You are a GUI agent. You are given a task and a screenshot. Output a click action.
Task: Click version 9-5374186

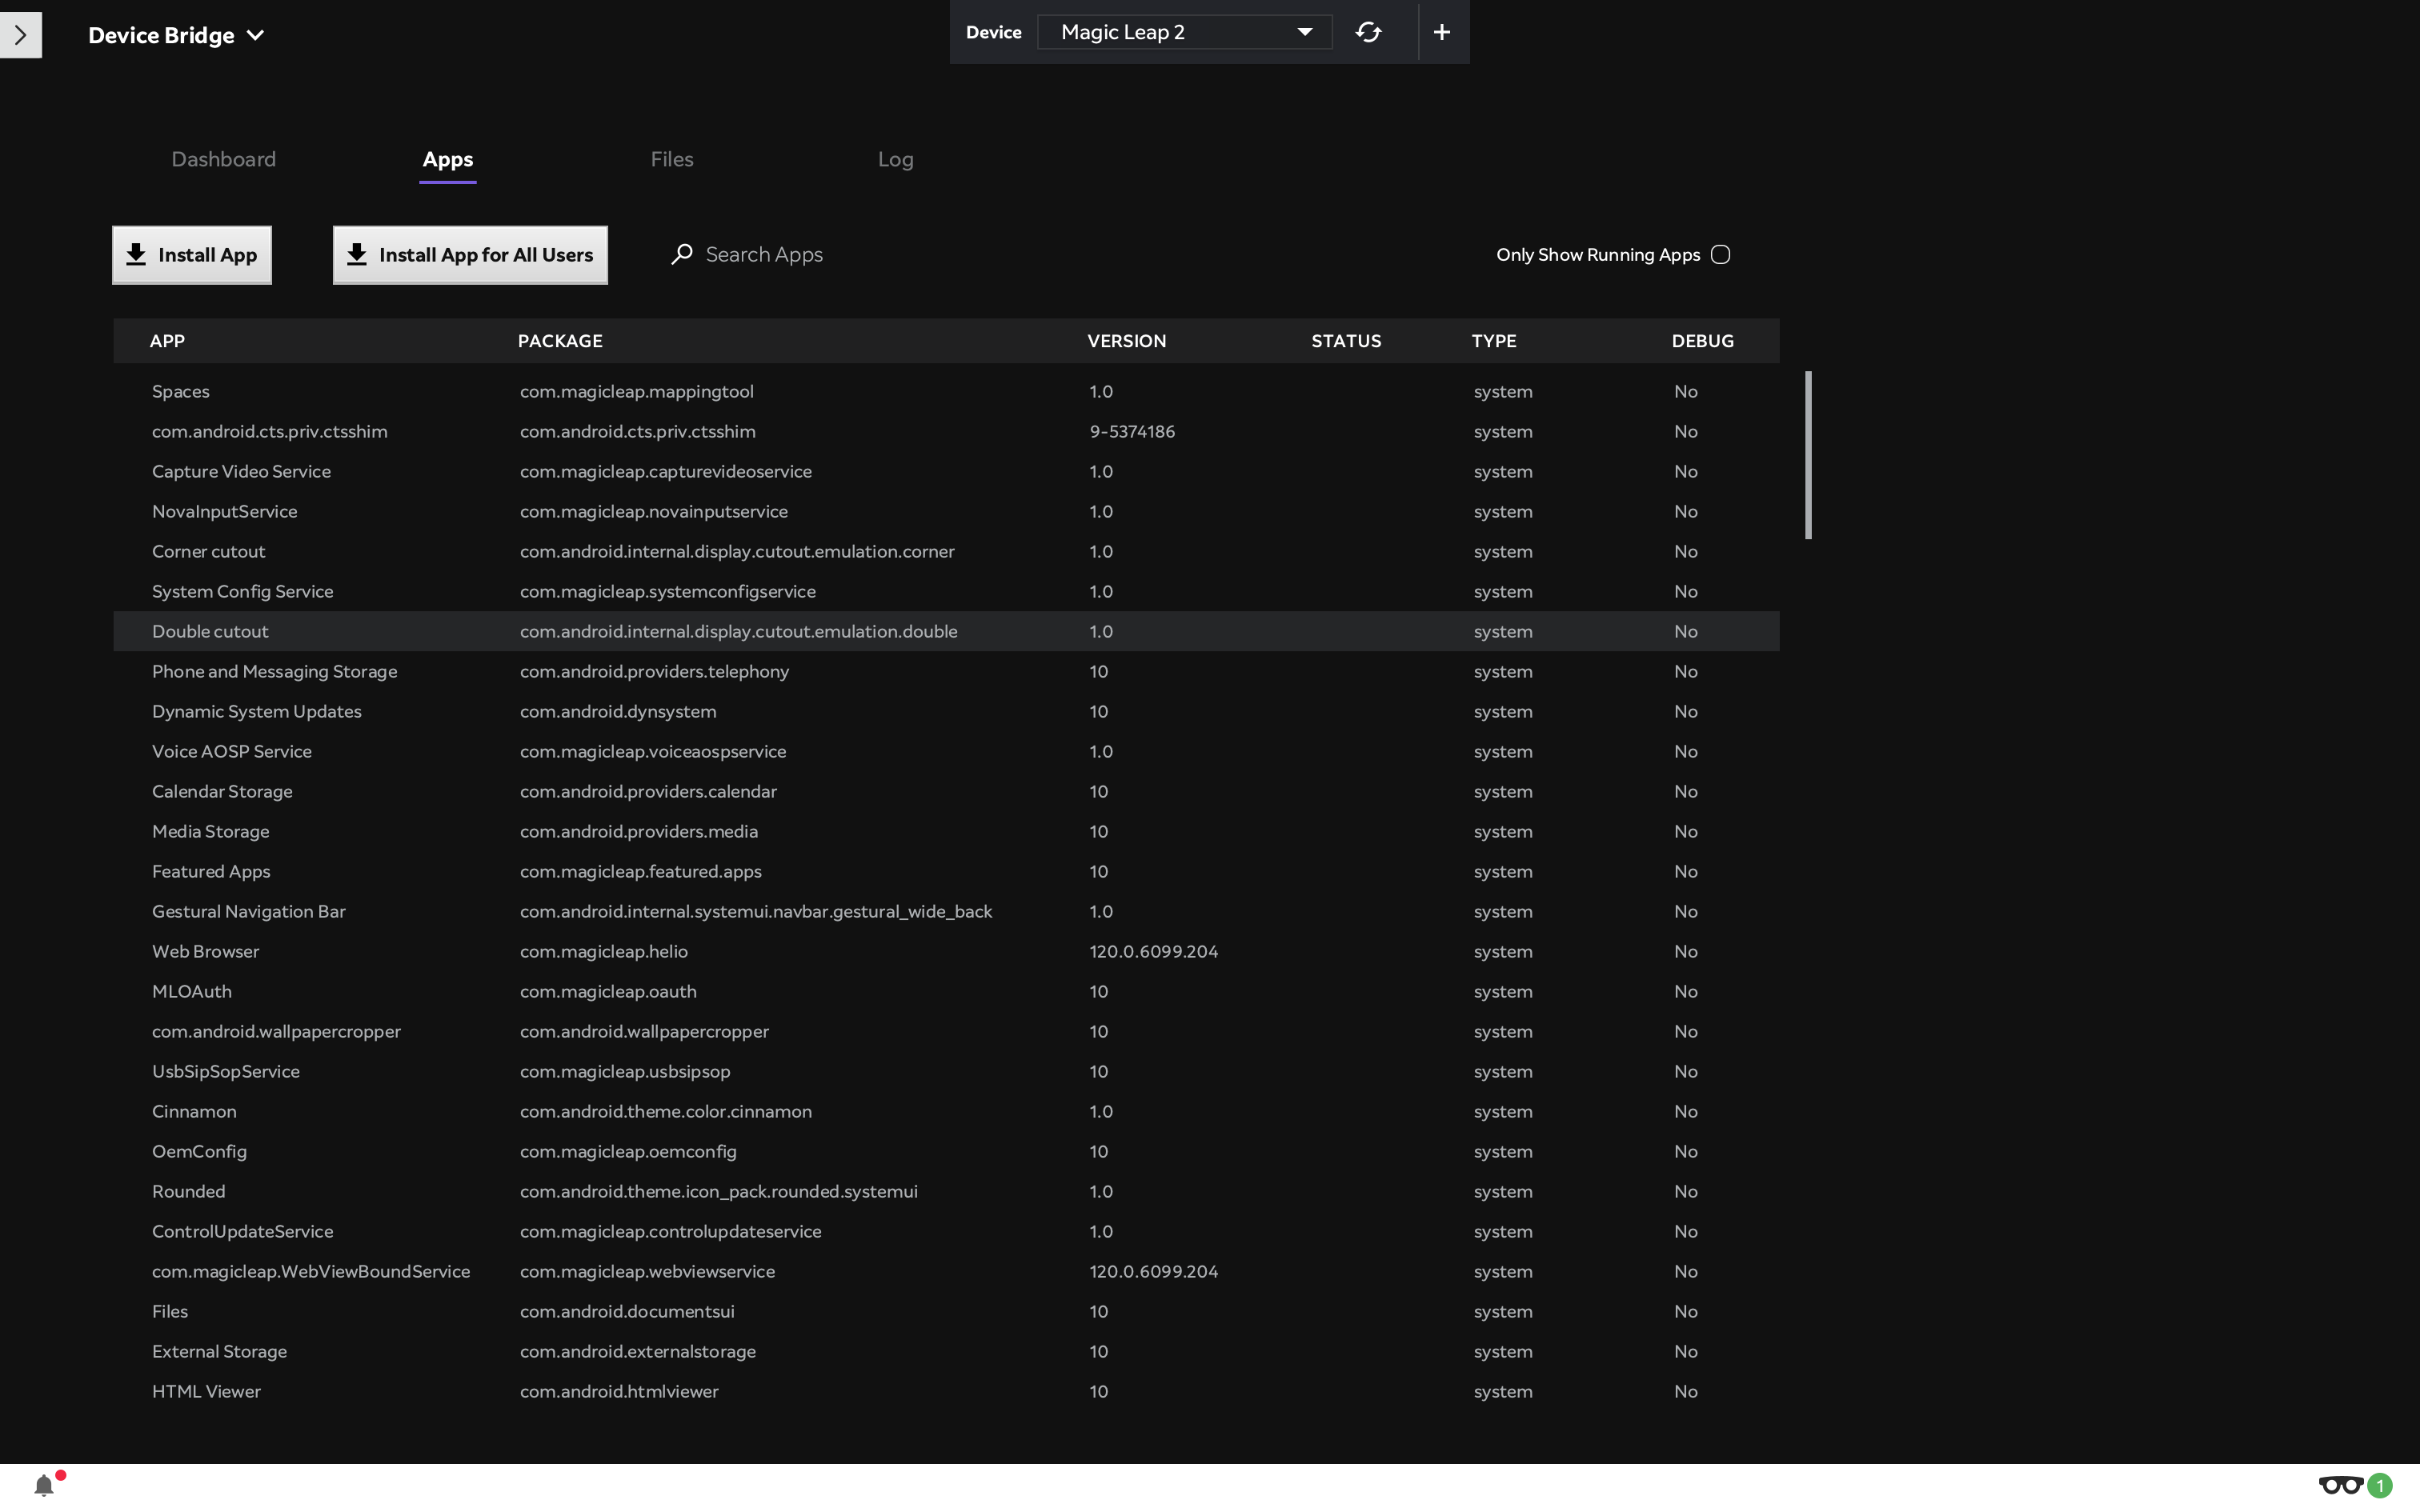click(x=1132, y=431)
